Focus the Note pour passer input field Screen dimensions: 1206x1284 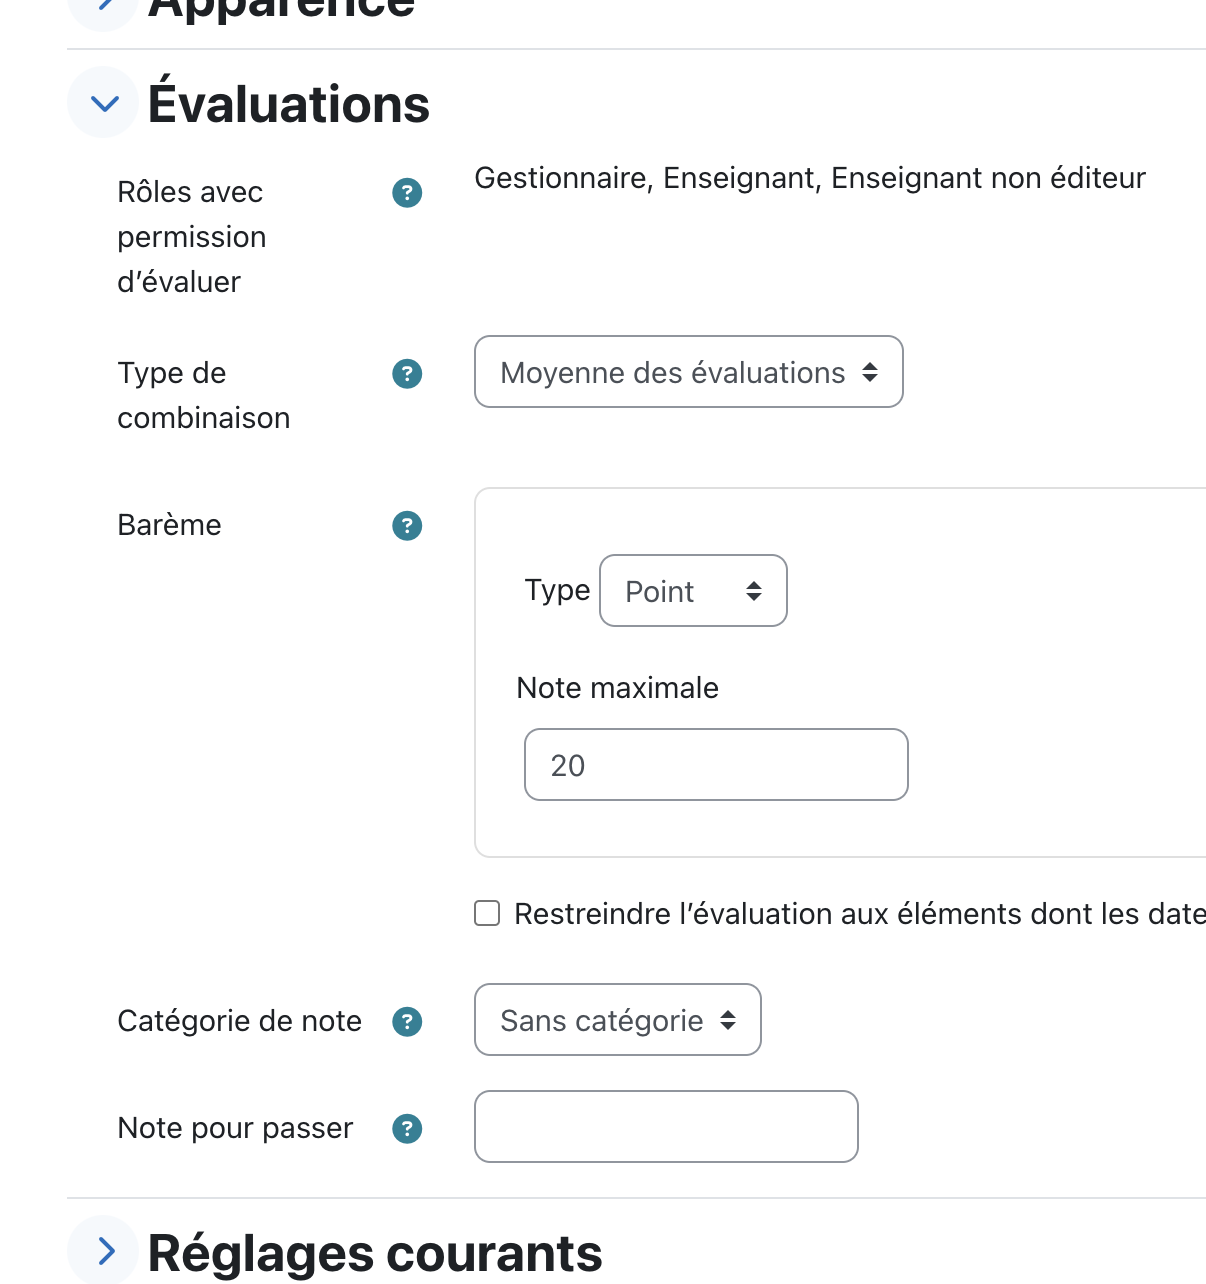tap(666, 1127)
